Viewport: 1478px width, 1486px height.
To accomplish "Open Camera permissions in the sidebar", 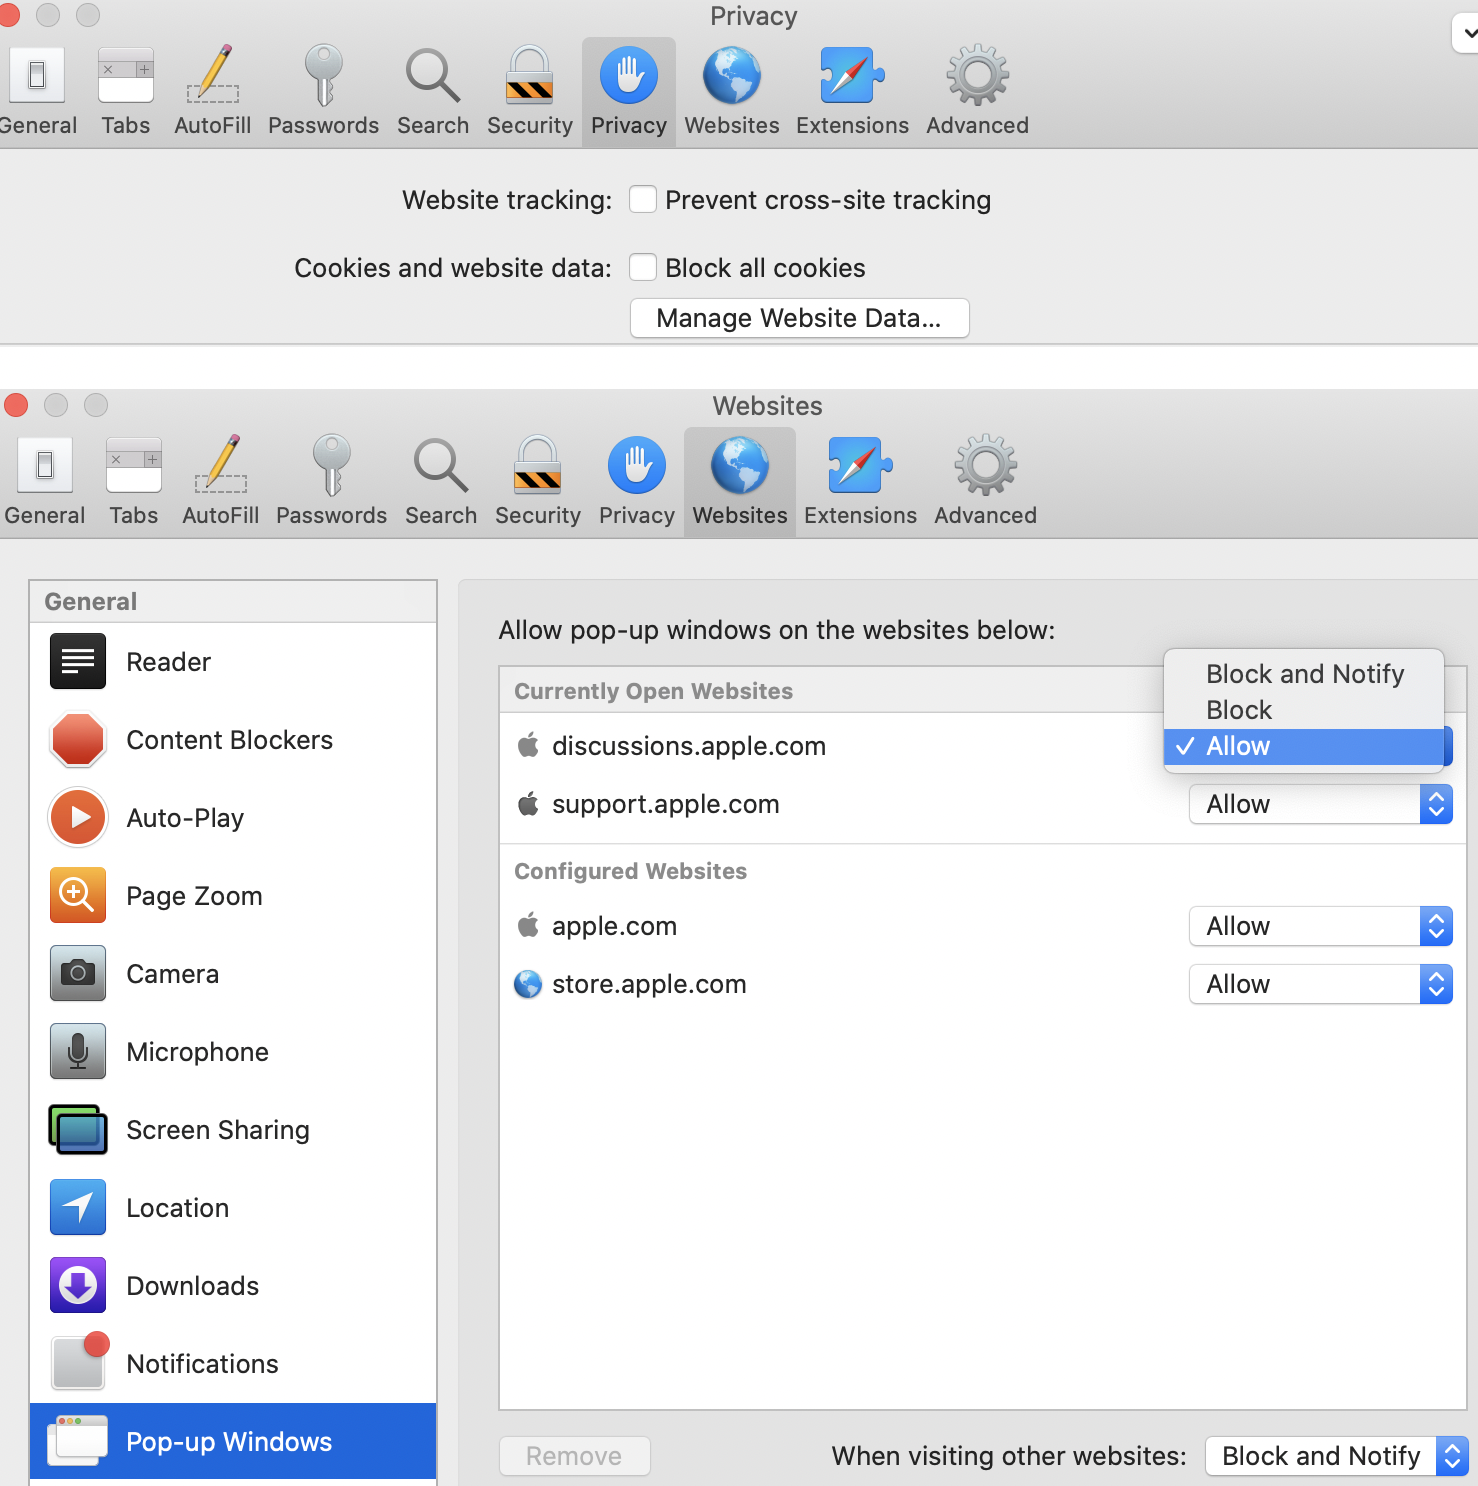I will (x=233, y=974).
